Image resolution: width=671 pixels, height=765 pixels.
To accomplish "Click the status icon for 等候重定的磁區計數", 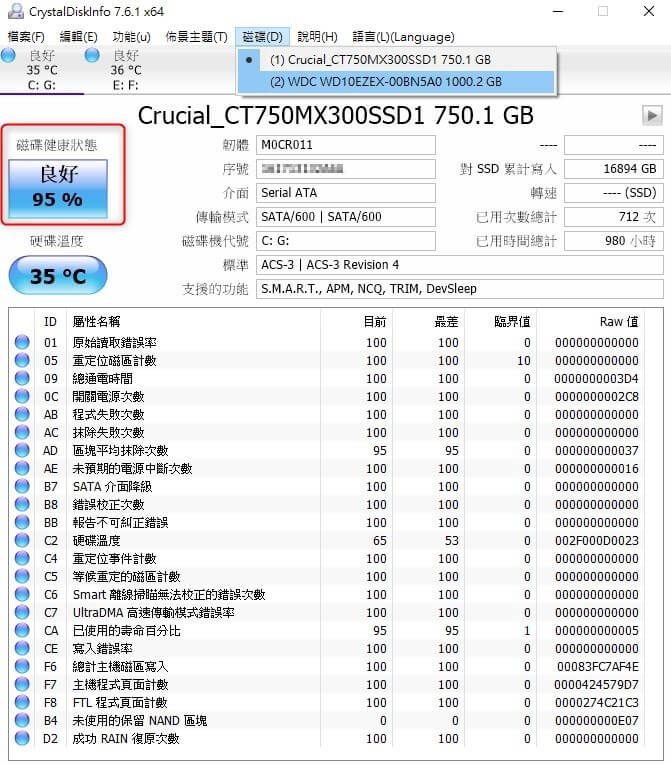I will point(22,576).
